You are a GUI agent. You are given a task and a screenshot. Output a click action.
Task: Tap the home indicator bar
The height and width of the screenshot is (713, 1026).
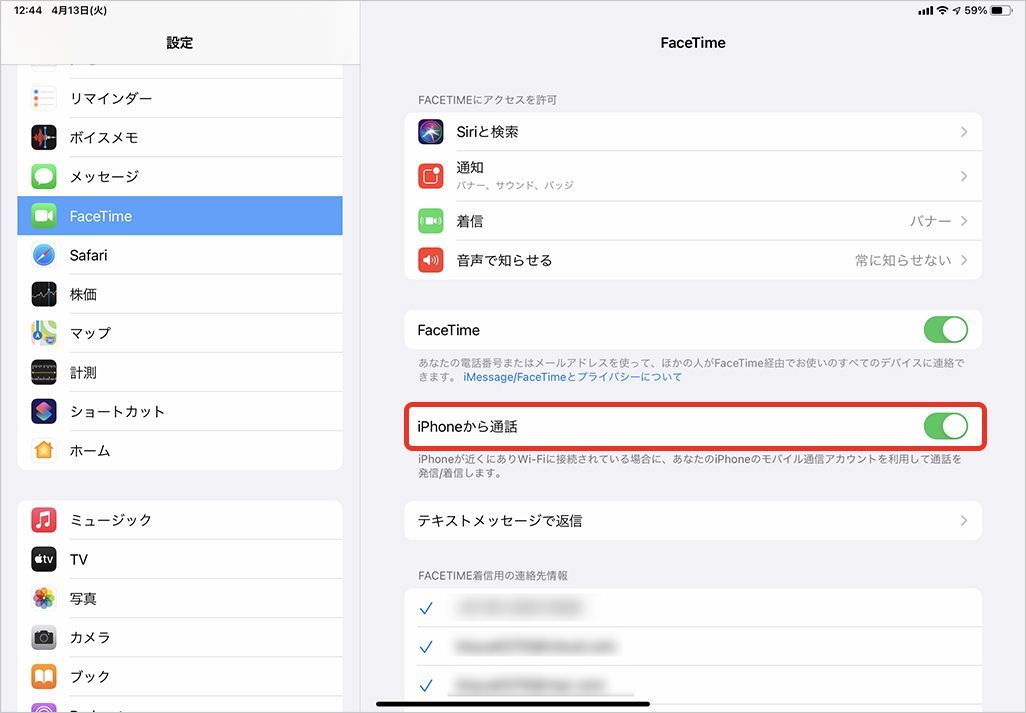(x=513, y=704)
